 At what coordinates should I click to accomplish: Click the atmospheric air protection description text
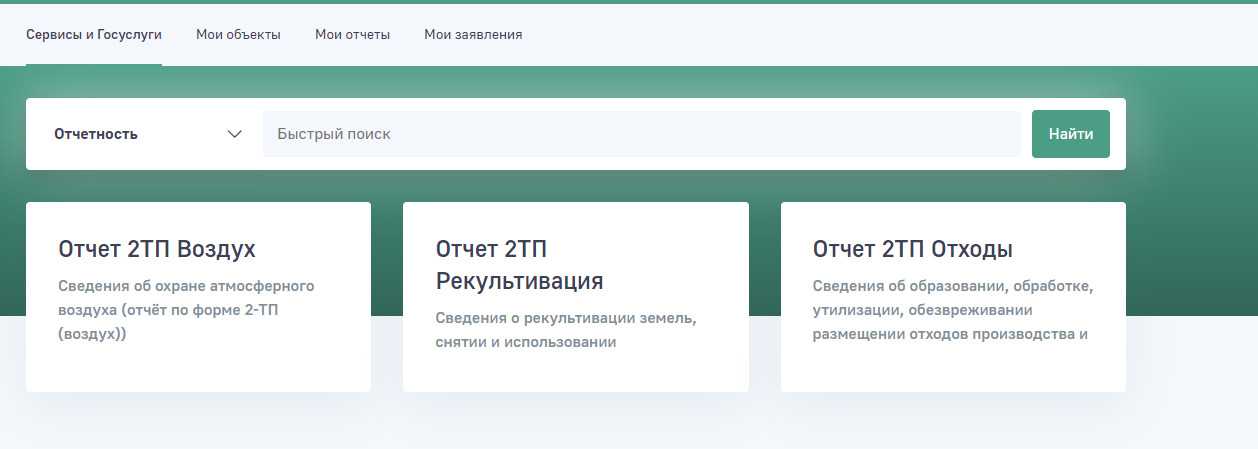pos(187,310)
